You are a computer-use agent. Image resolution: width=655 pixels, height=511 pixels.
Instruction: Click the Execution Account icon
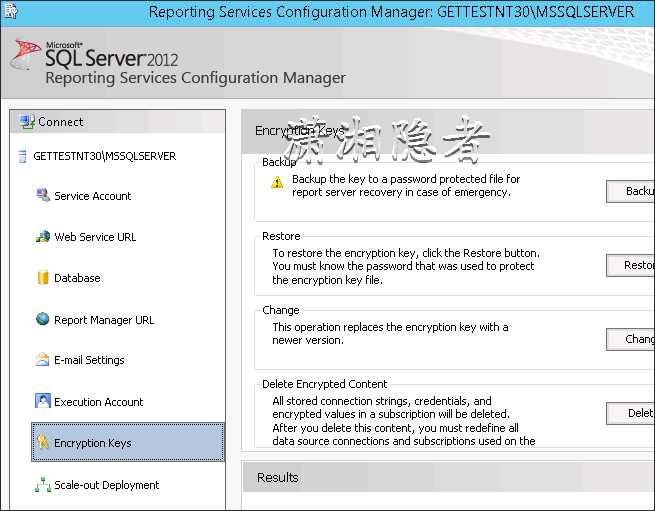[x=43, y=402]
